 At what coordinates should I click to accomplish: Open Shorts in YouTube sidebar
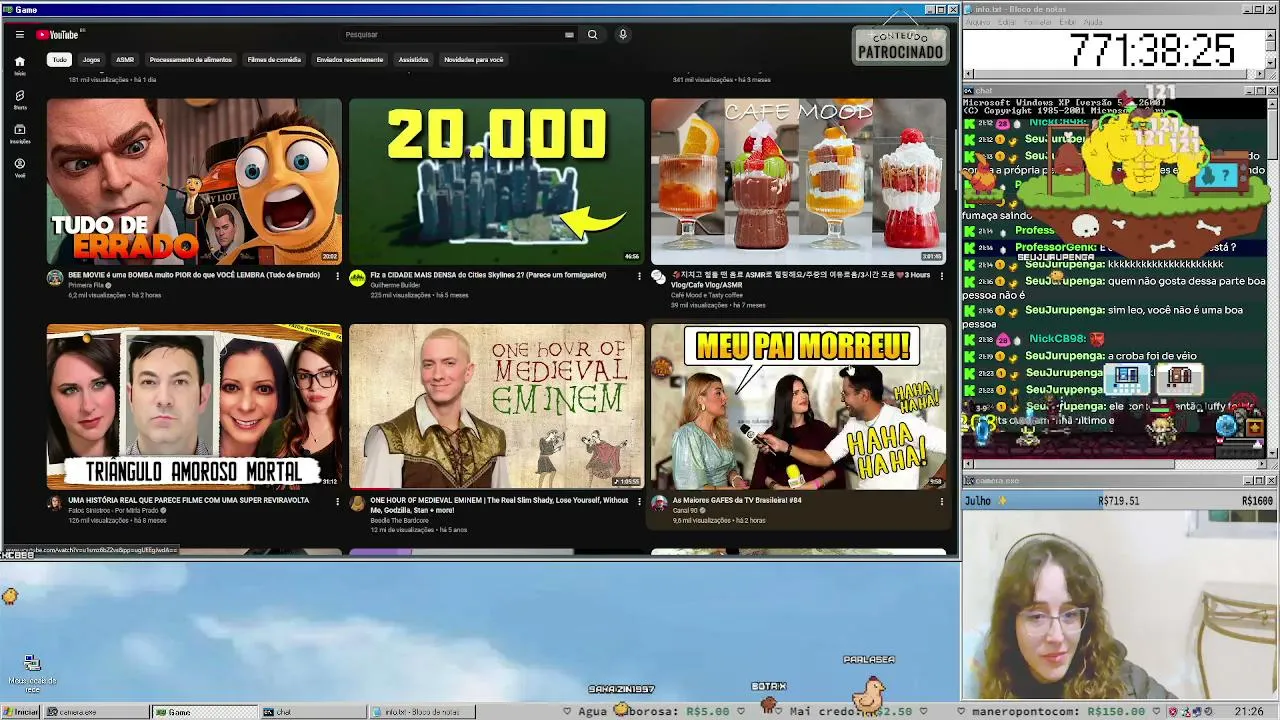(x=19, y=99)
